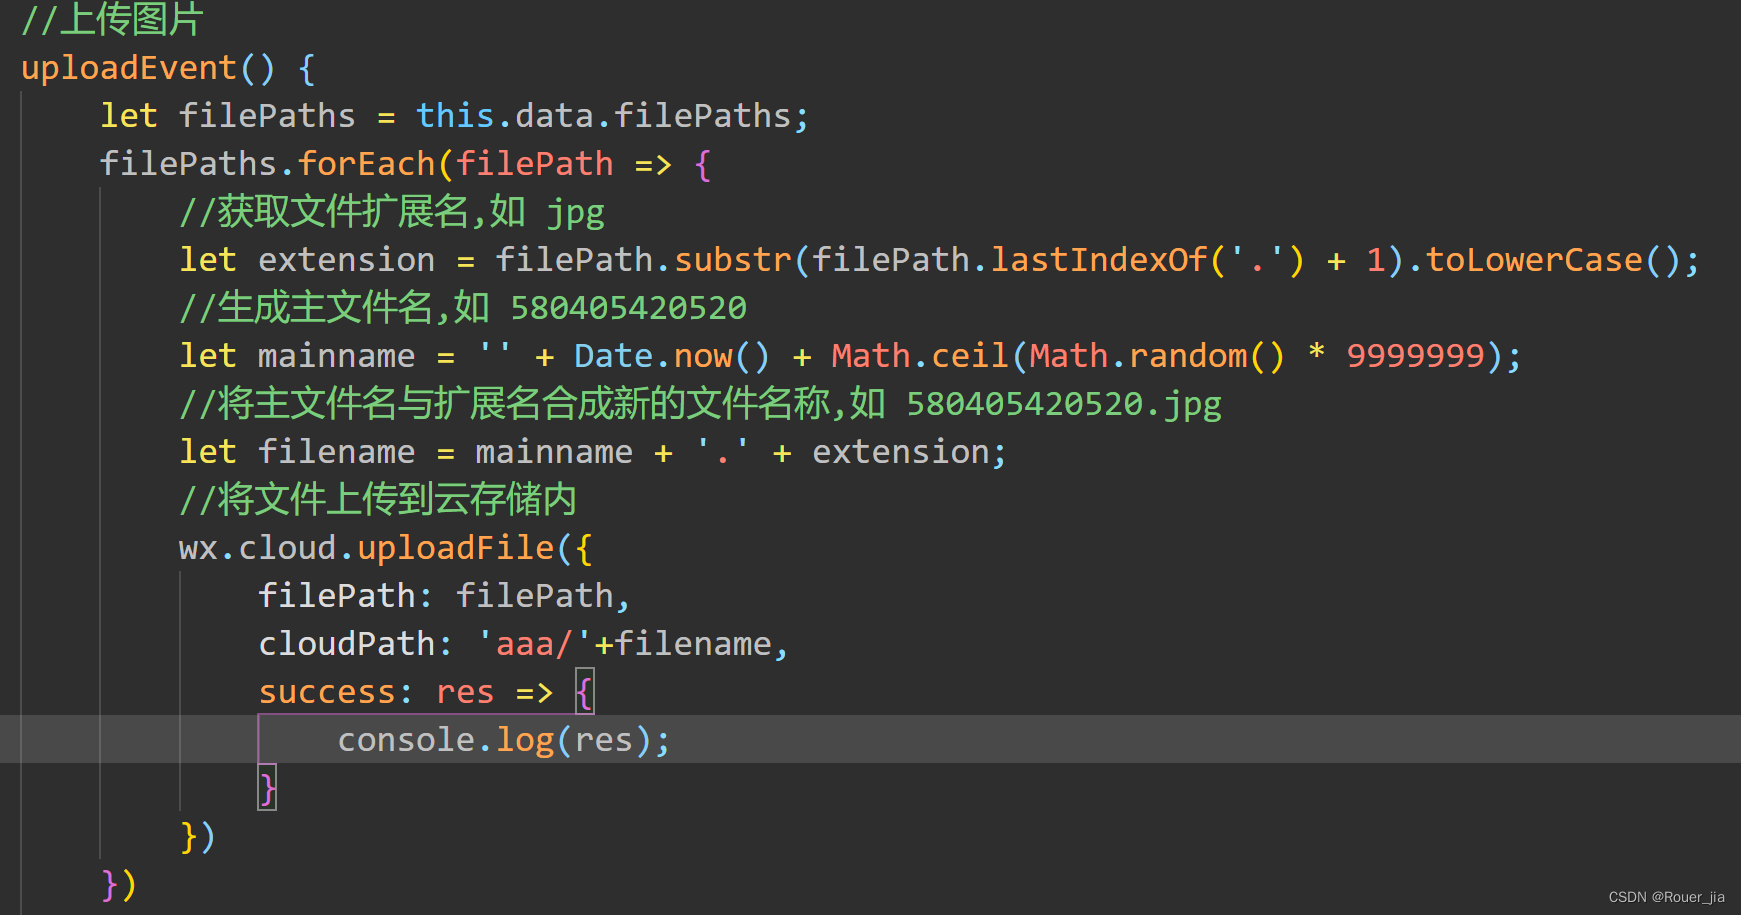Click the 'let' keyword before mainname
Viewport: 1741px width, 915px height.
[208, 356]
